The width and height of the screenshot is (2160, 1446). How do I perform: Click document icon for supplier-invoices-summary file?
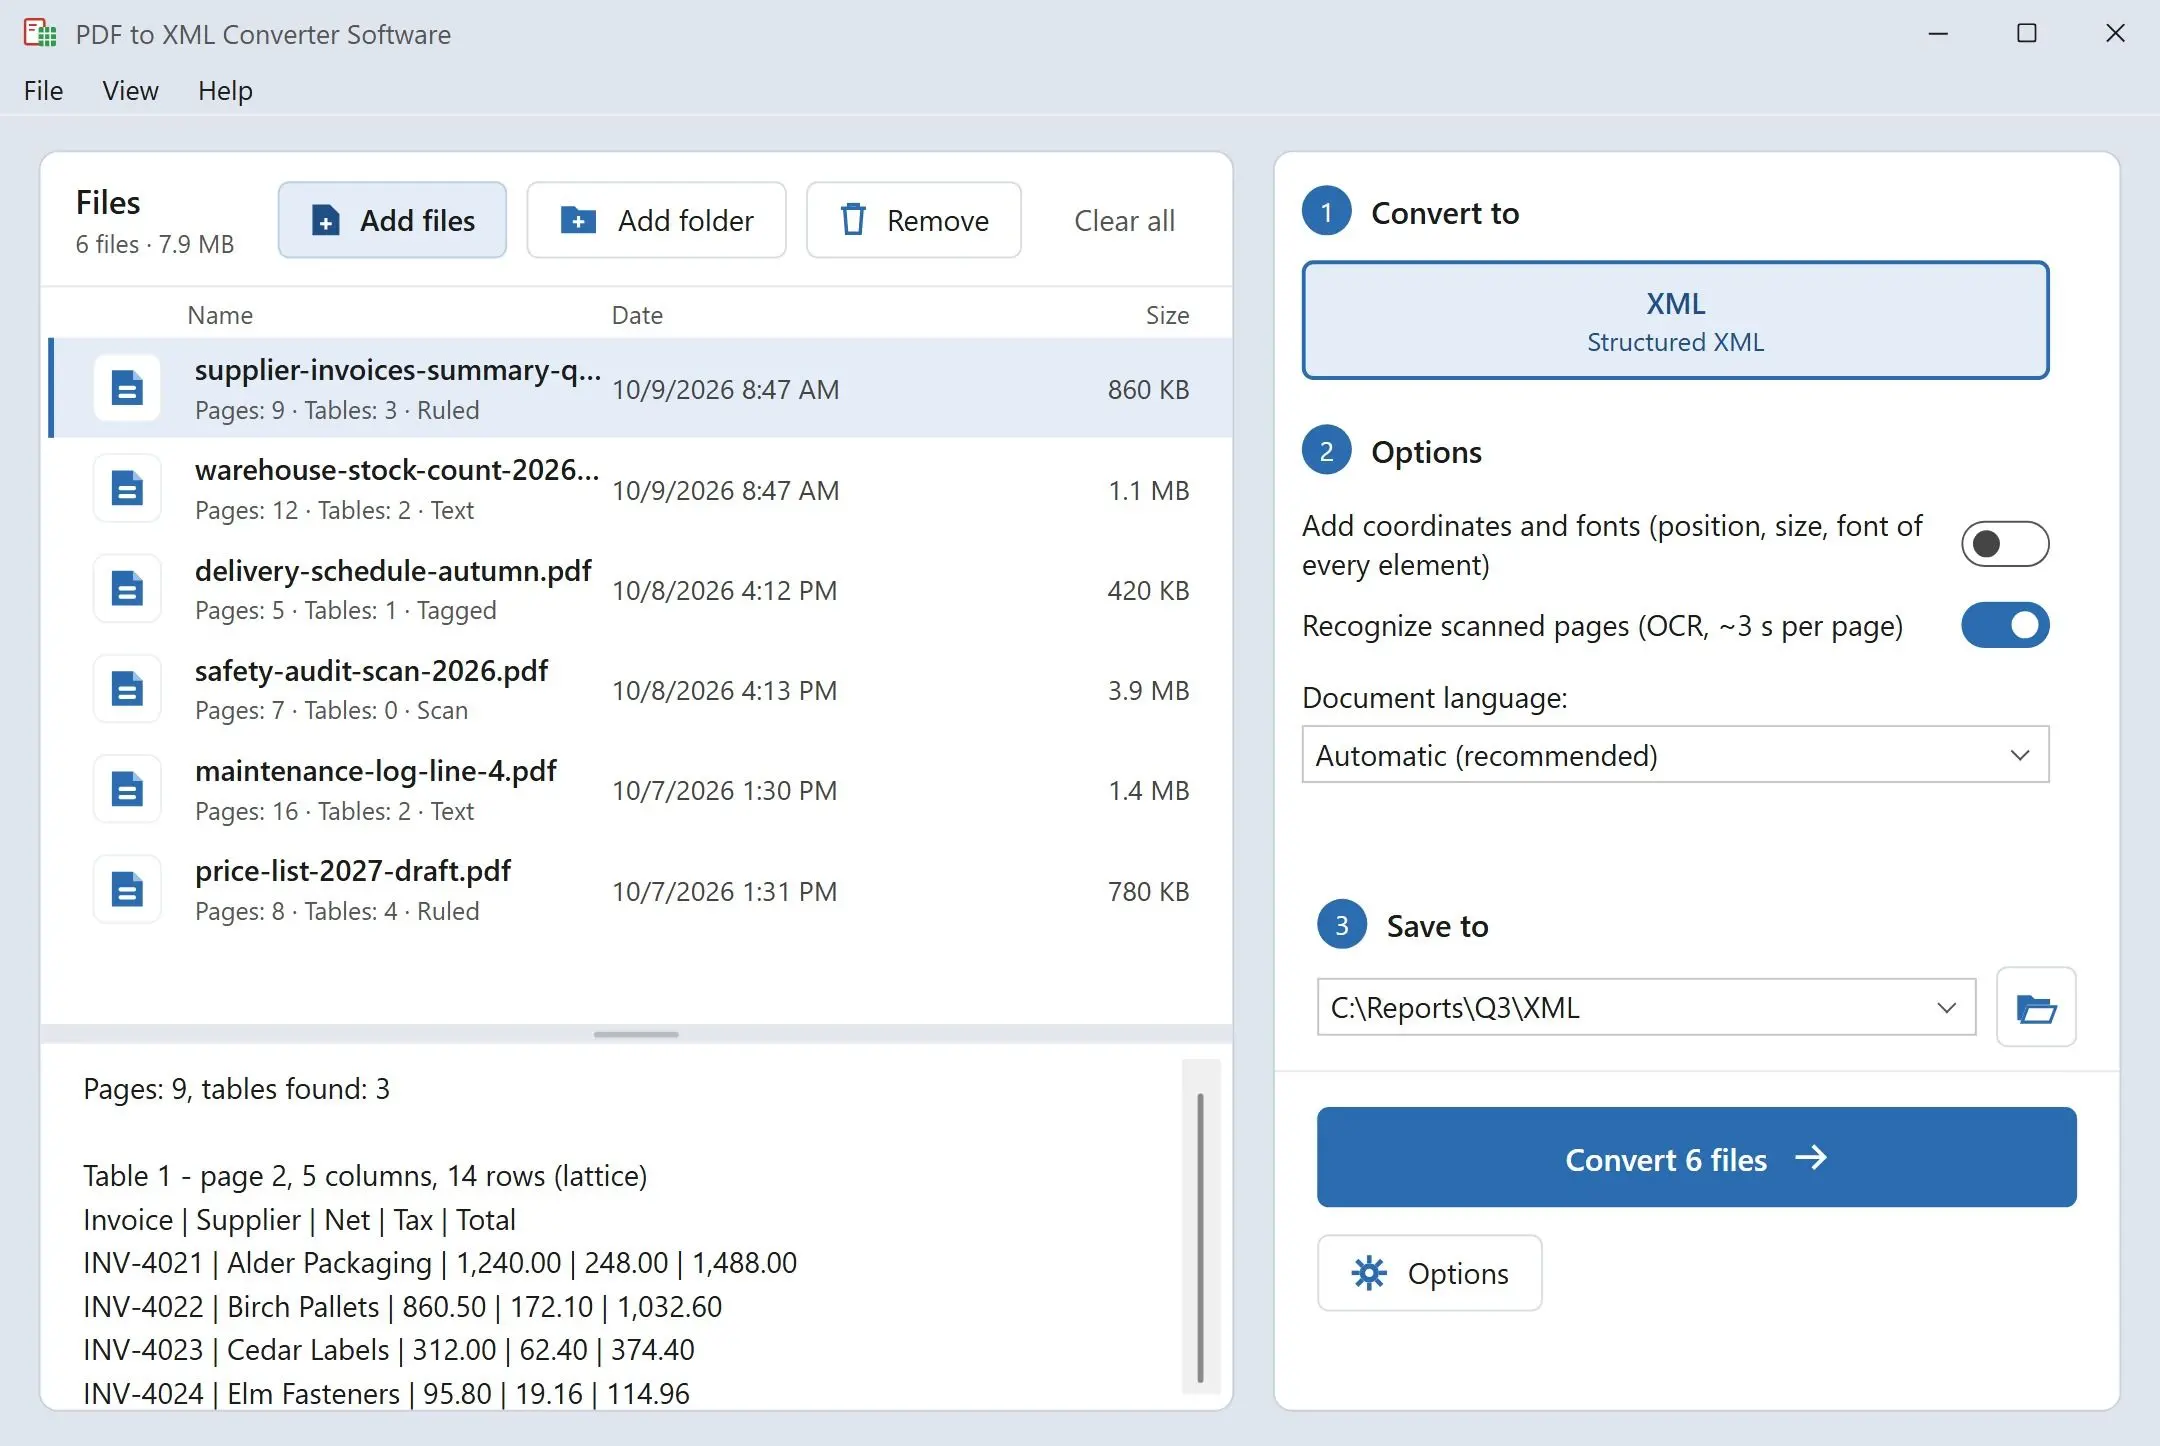[x=127, y=388]
